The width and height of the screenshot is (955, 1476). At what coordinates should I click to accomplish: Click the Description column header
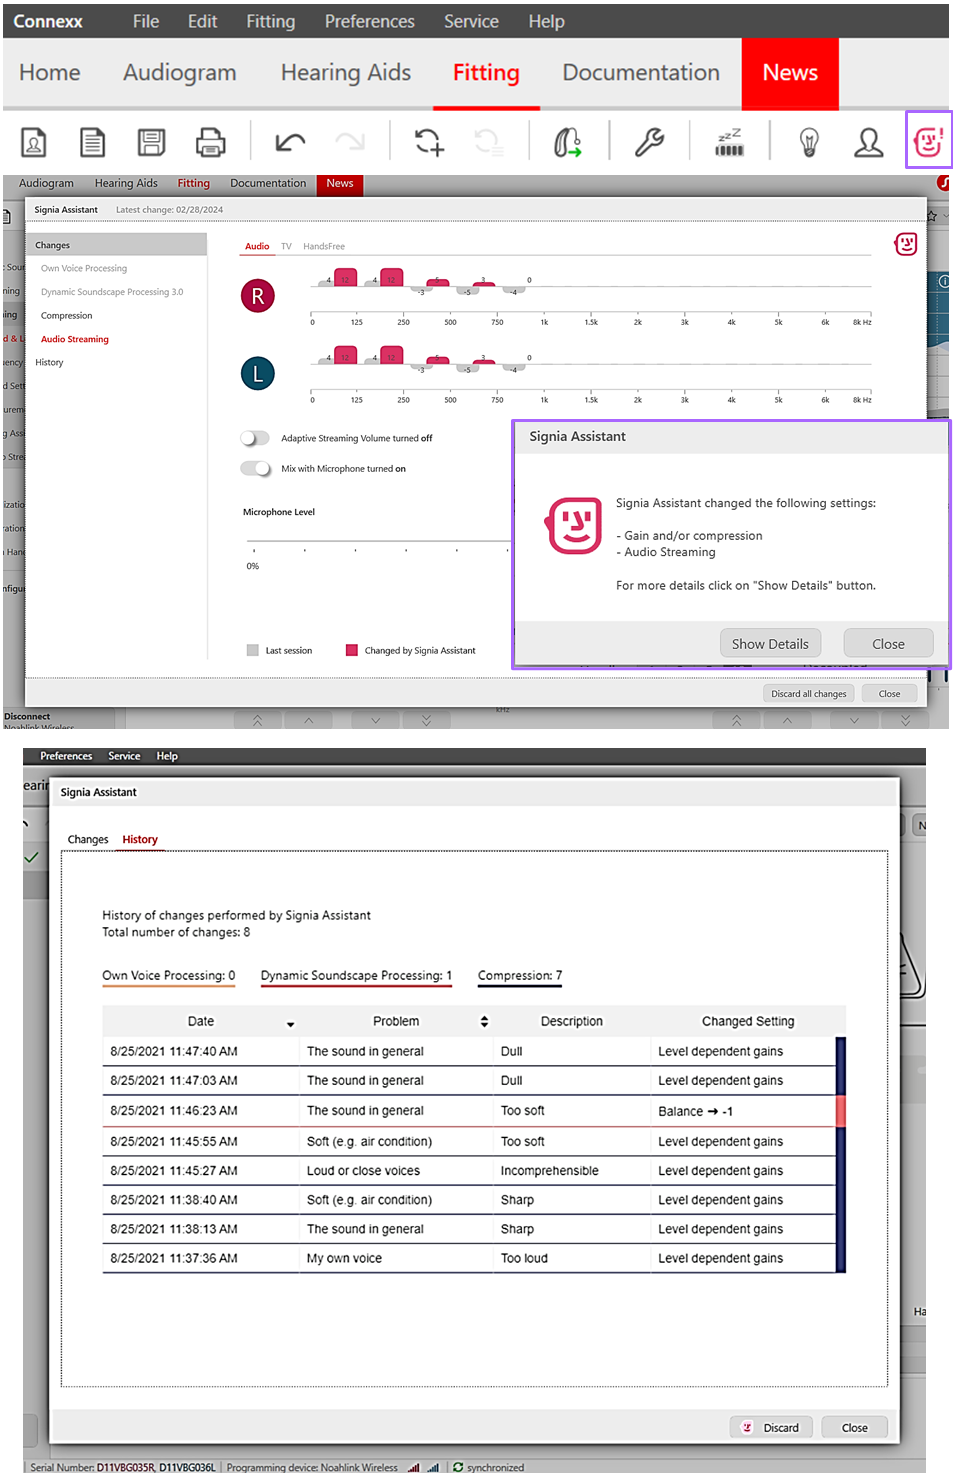click(x=572, y=1022)
